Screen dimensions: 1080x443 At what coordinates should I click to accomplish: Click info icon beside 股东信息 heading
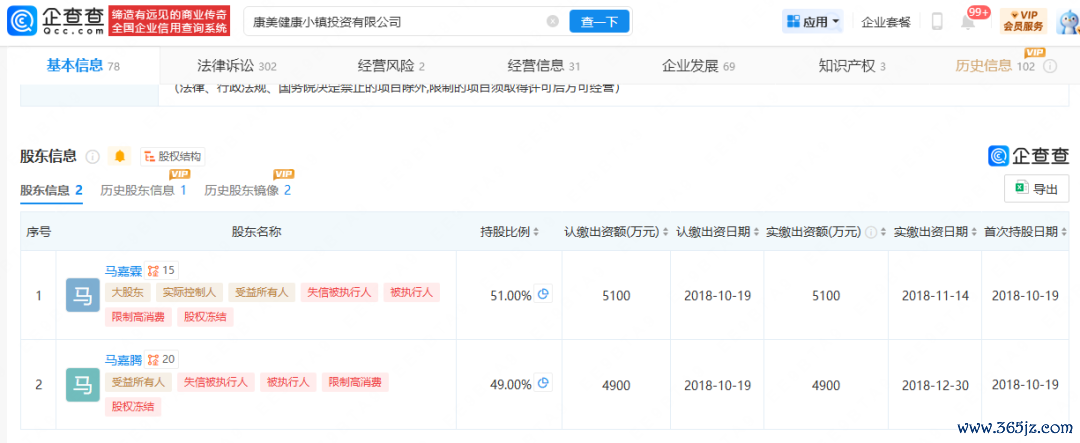click(92, 157)
